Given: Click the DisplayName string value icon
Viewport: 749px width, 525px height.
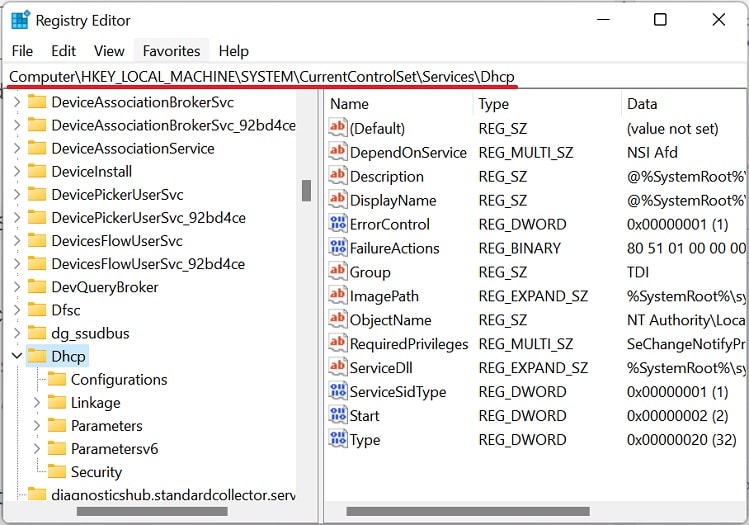Looking at the screenshot, I should coord(337,199).
